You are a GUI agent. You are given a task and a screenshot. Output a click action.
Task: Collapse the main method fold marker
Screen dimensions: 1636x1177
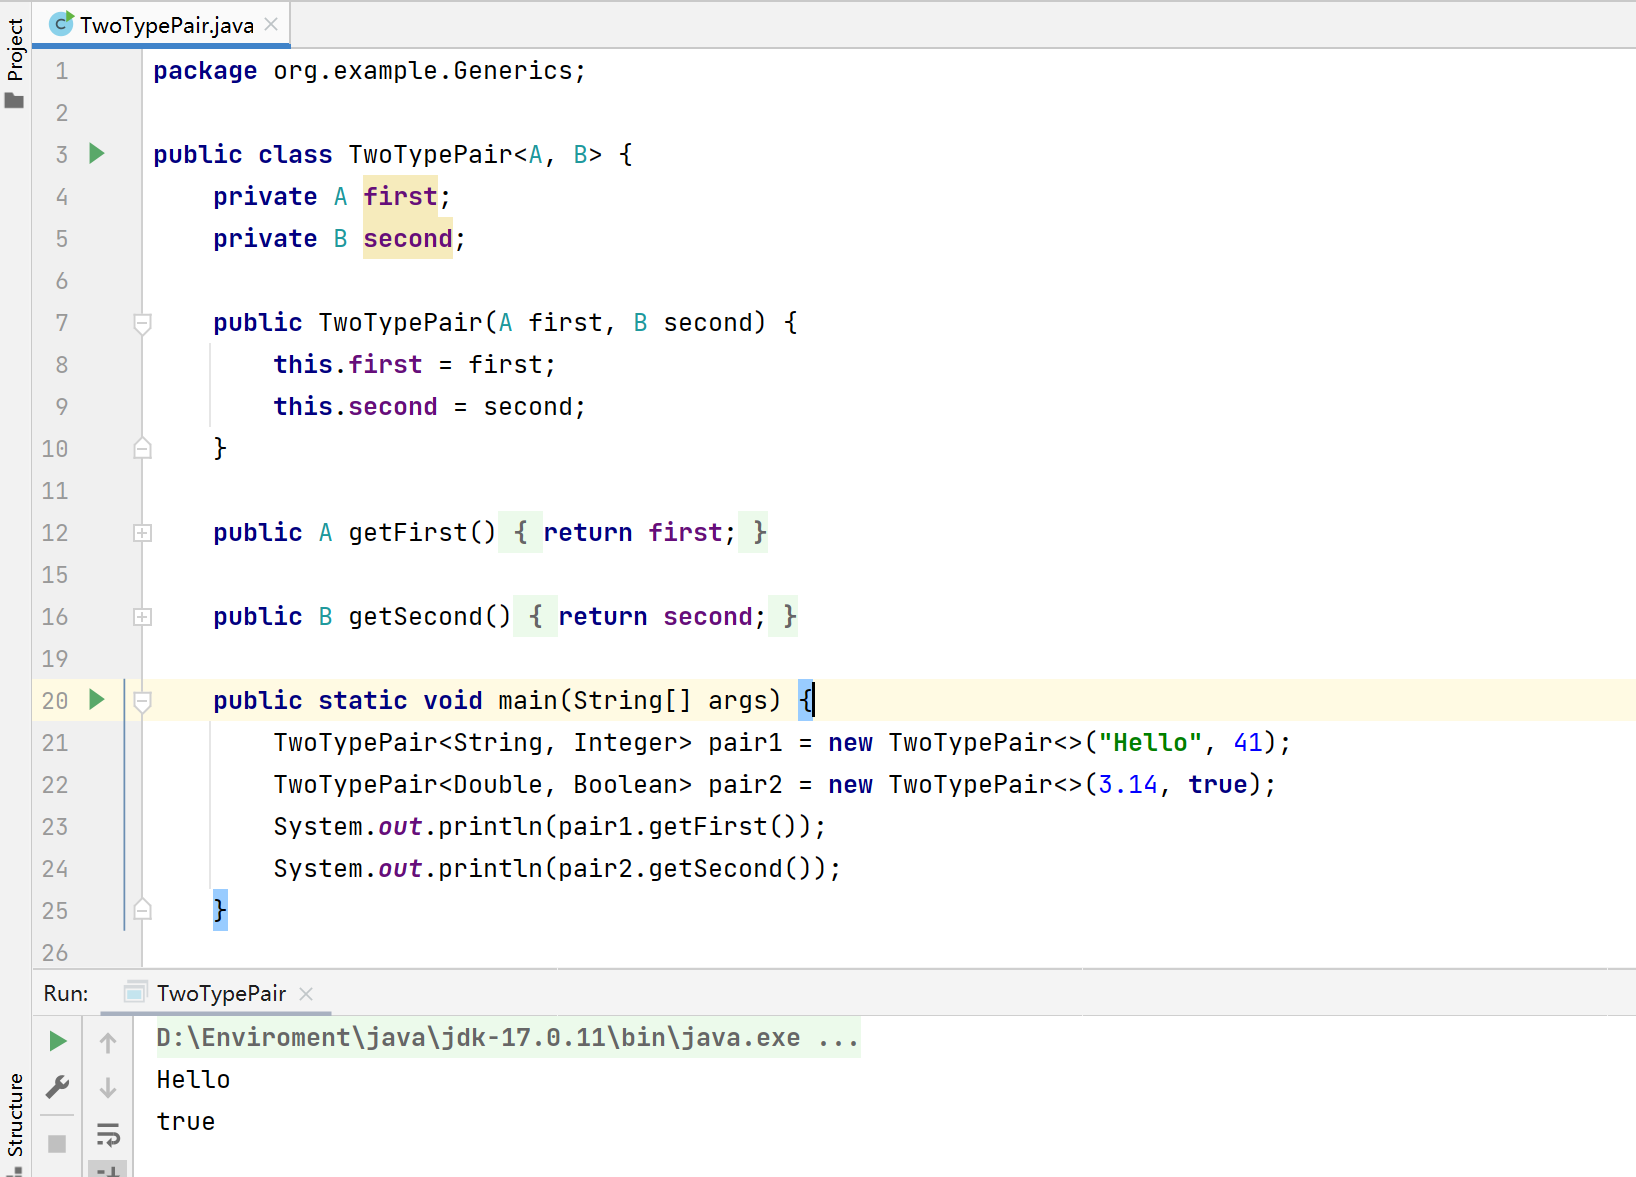click(x=143, y=701)
